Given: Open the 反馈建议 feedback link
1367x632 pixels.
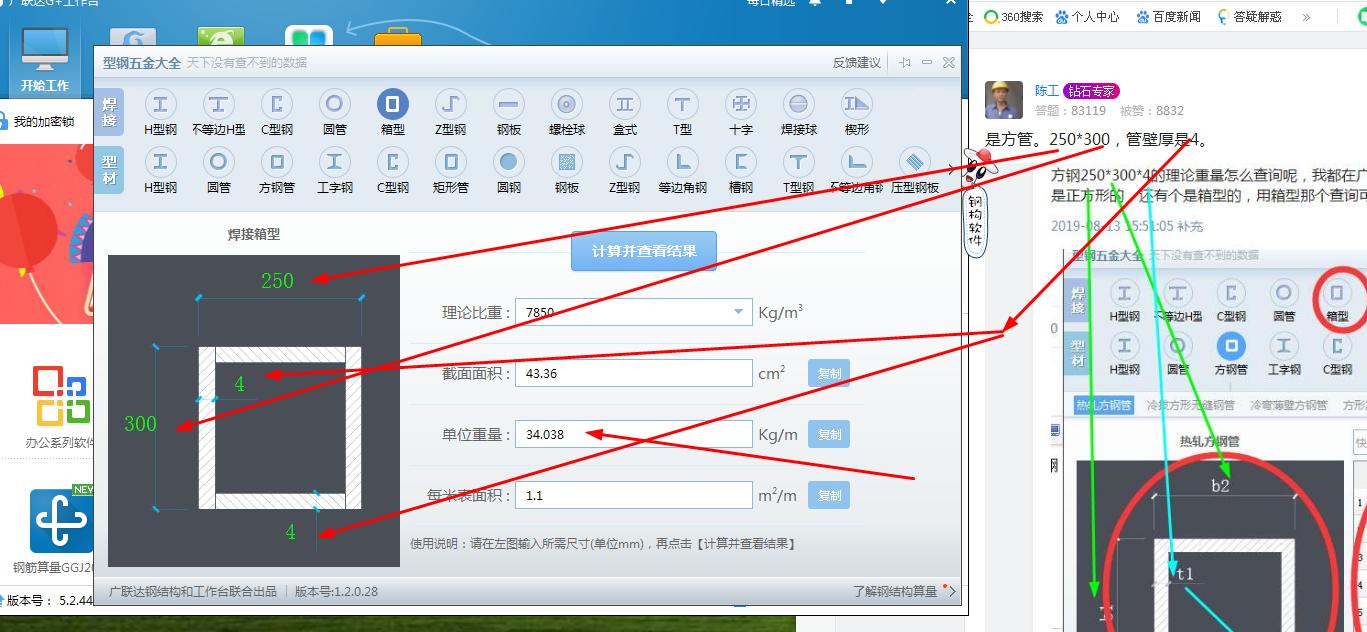Looking at the screenshot, I should point(857,62).
